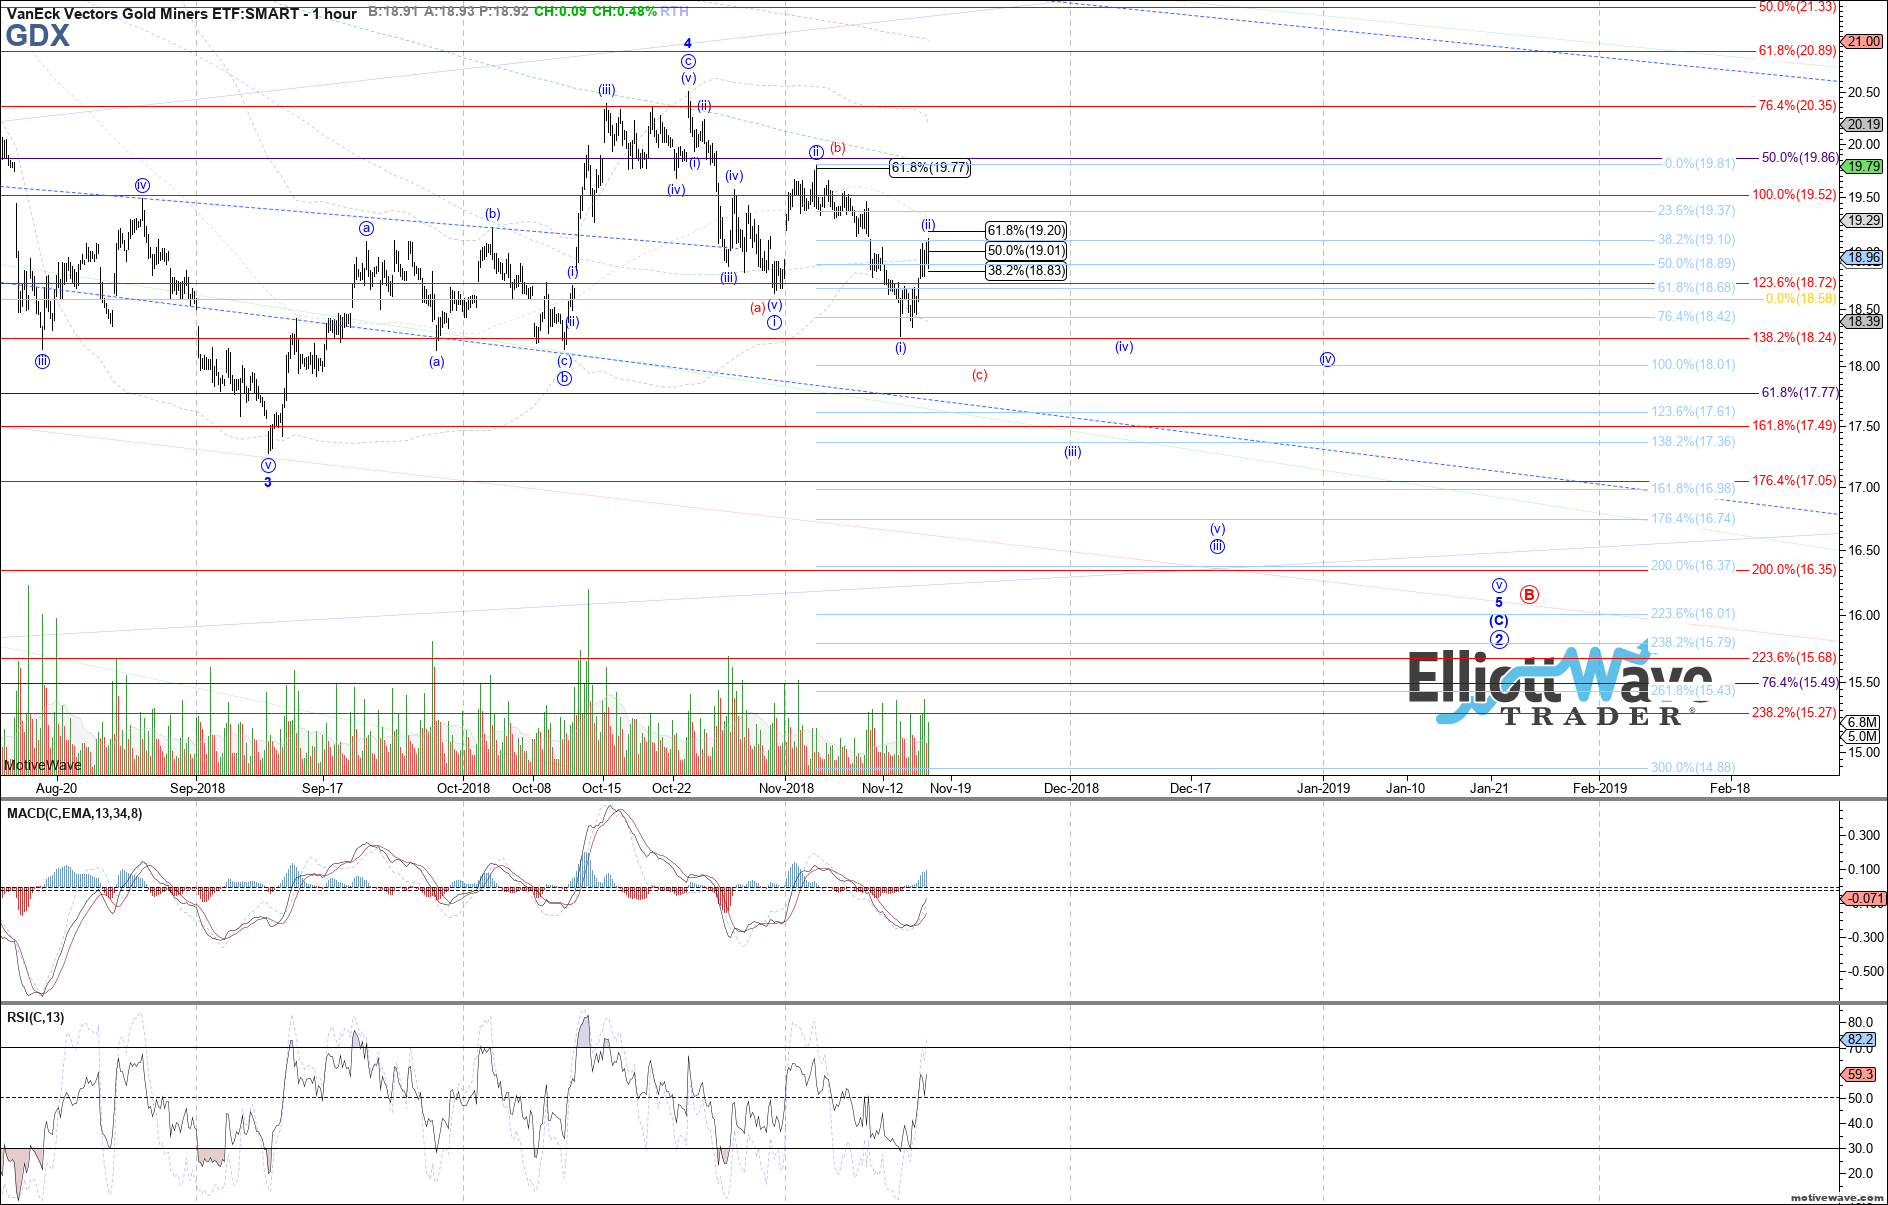The width and height of the screenshot is (1888, 1205).
Task: Click the red 59.3 RSI value tag
Action: click(1860, 1074)
